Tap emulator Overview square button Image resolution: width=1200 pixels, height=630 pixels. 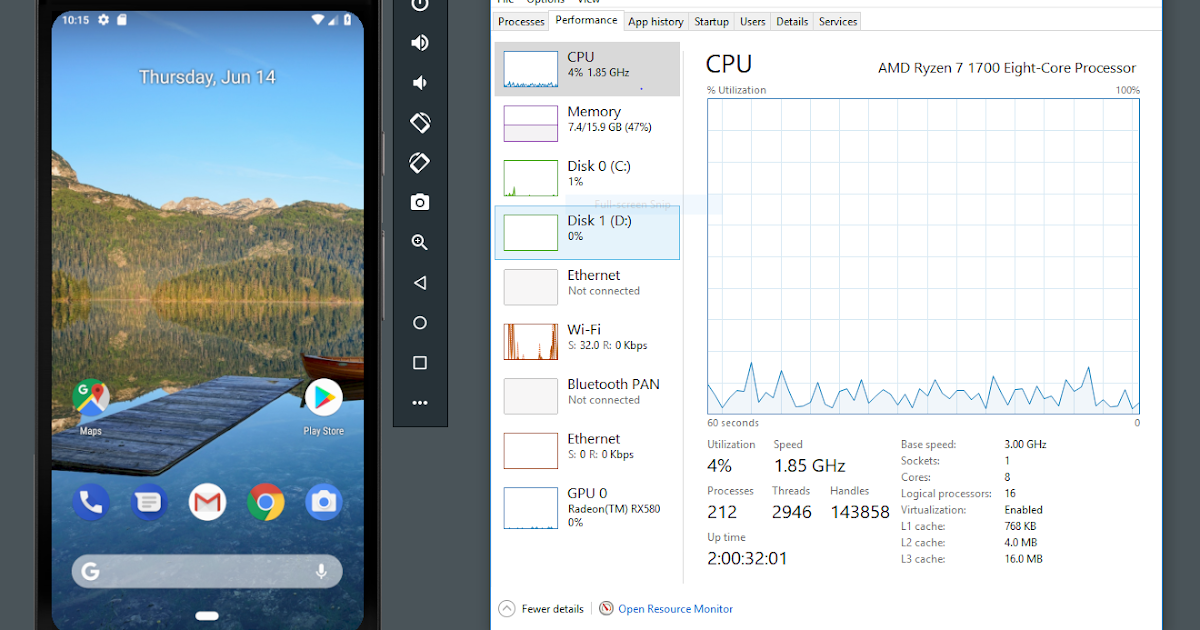tap(420, 363)
